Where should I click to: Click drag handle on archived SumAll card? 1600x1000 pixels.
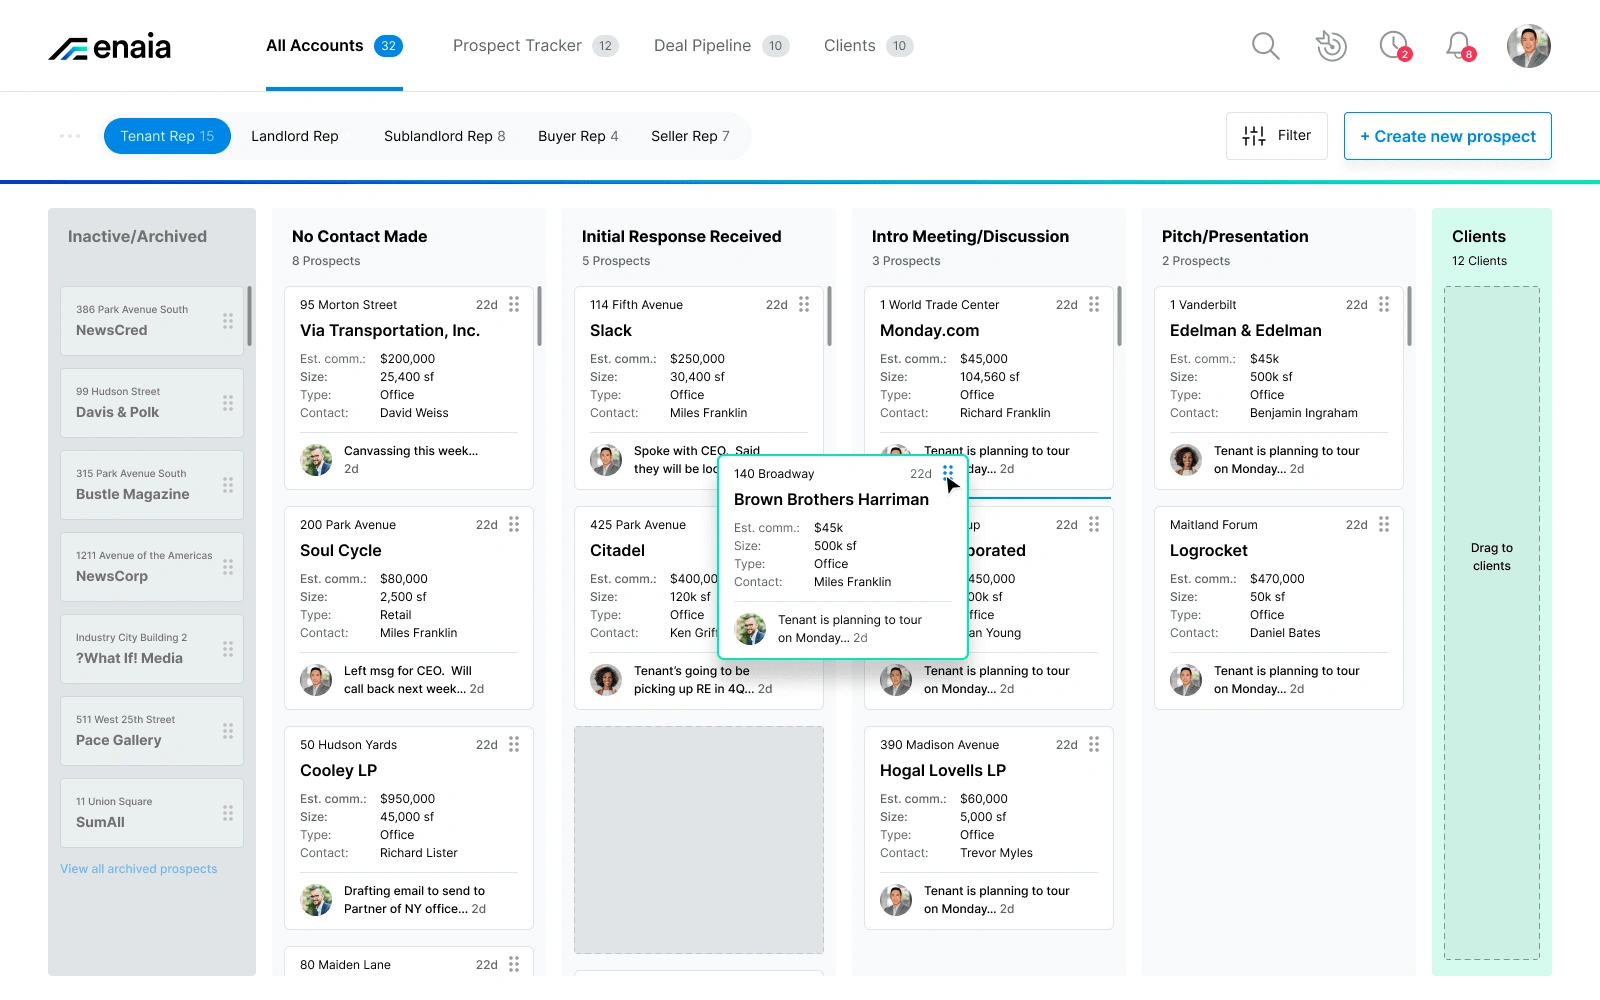[228, 813]
